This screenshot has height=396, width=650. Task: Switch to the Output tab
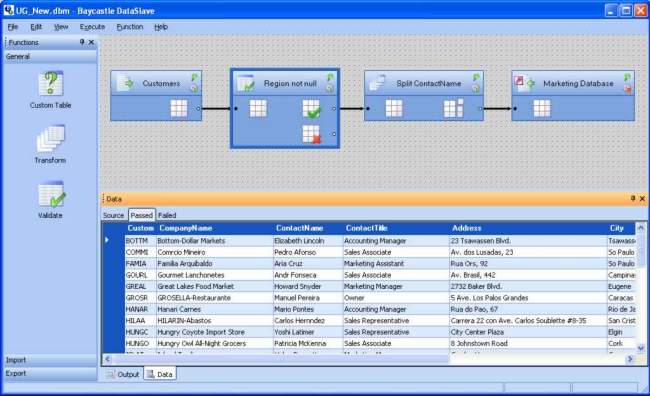tap(123, 374)
